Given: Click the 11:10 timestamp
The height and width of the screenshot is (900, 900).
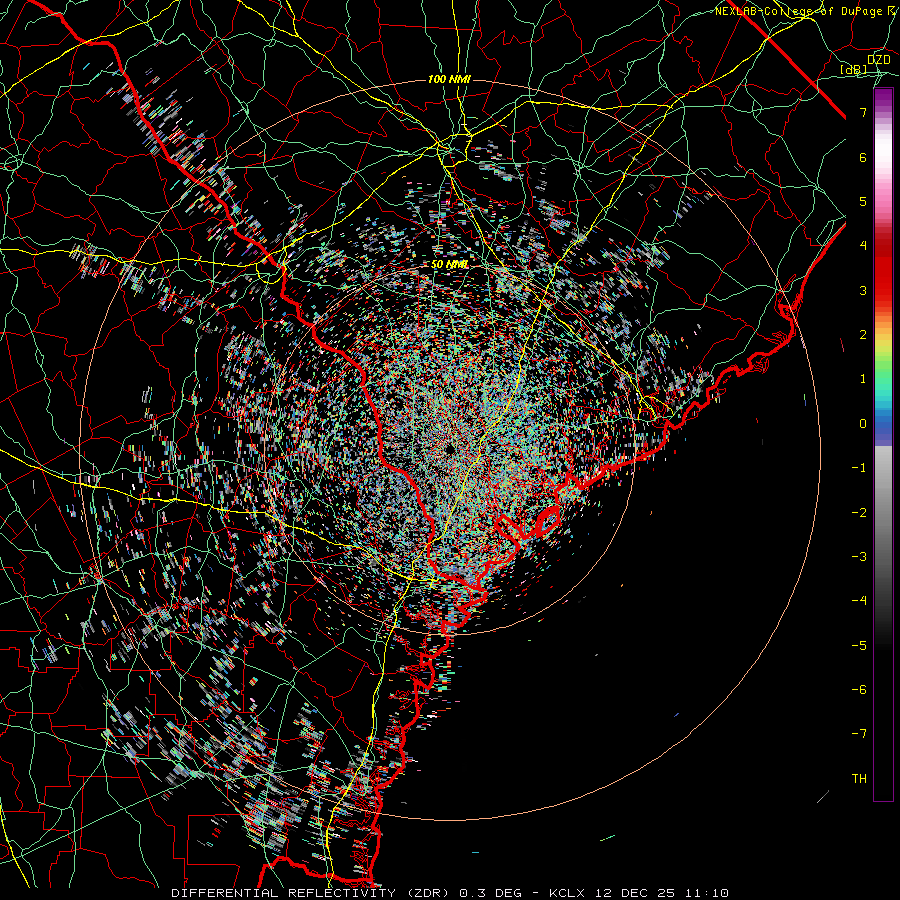Looking at the screenshot, I should point(705,893).
